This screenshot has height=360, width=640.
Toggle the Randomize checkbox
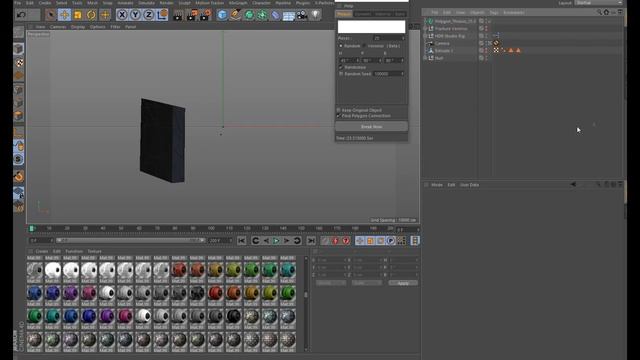[341, 67]
